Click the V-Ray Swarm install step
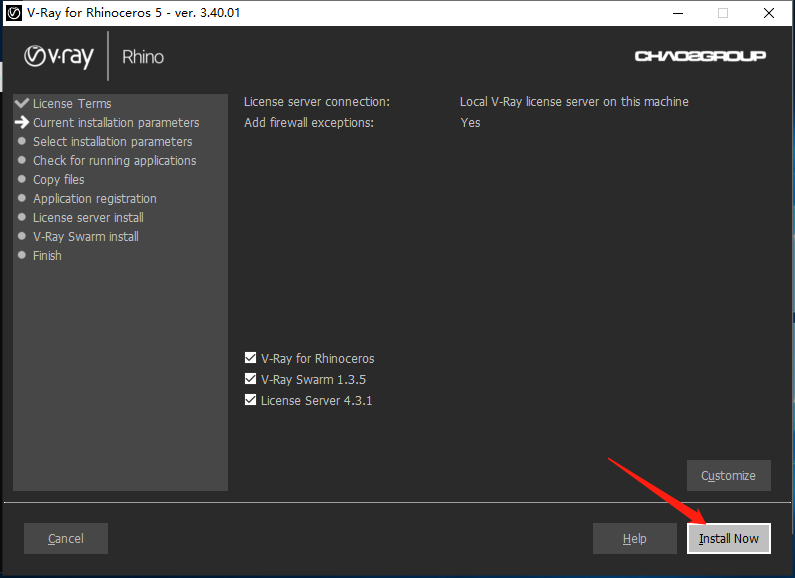This screenshot has width=795, height=578. coord(86,237)
